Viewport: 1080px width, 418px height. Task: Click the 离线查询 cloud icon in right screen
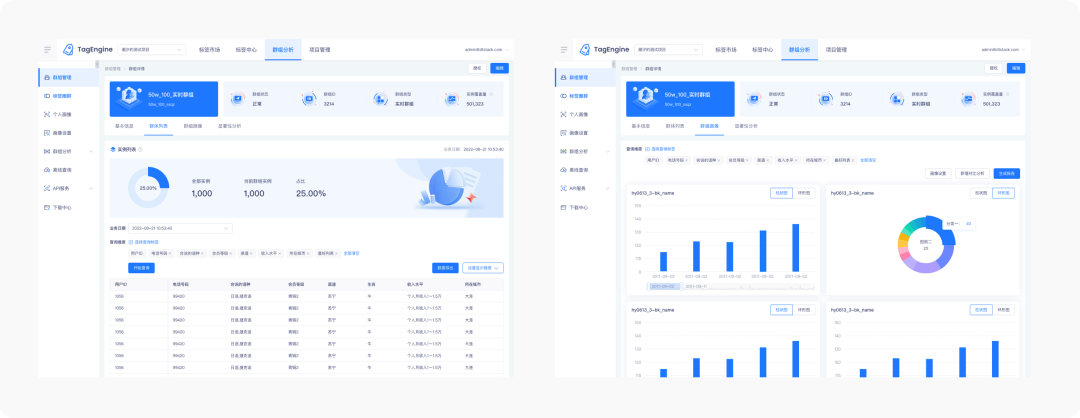pos(563,169)
